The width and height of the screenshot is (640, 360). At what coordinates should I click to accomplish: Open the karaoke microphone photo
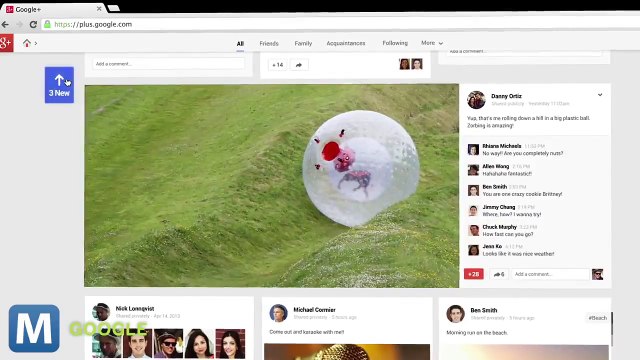pos(347,352)
